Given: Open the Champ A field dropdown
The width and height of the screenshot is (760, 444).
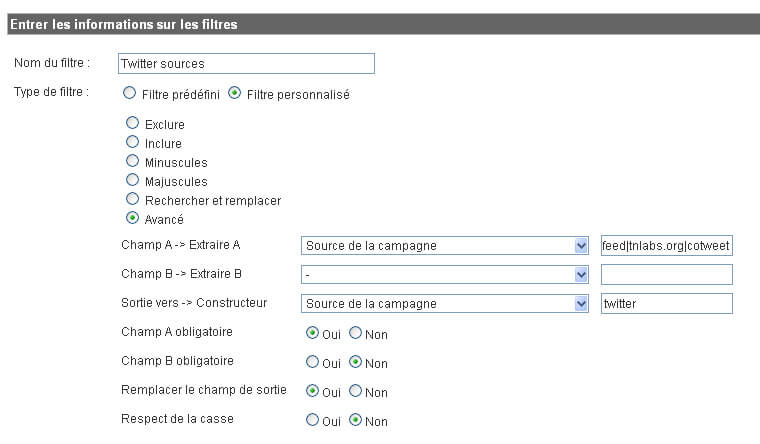Looking at the screenshot, I should coord(444,246).
